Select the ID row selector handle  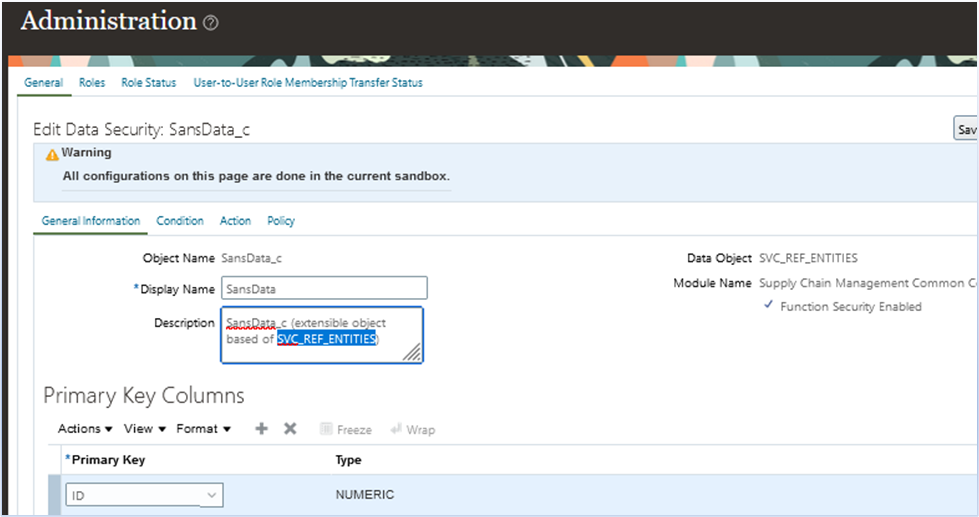54,495
